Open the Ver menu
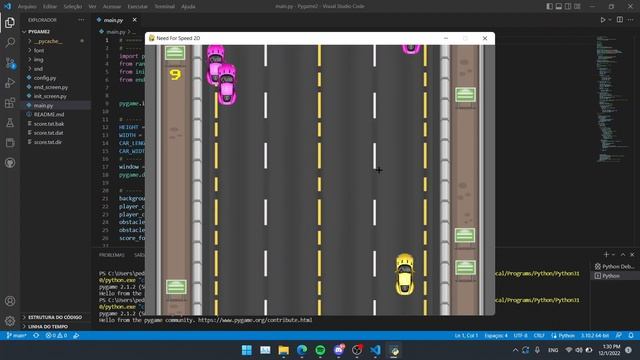This screenshot has width=640, height=360. pos(93,7)
